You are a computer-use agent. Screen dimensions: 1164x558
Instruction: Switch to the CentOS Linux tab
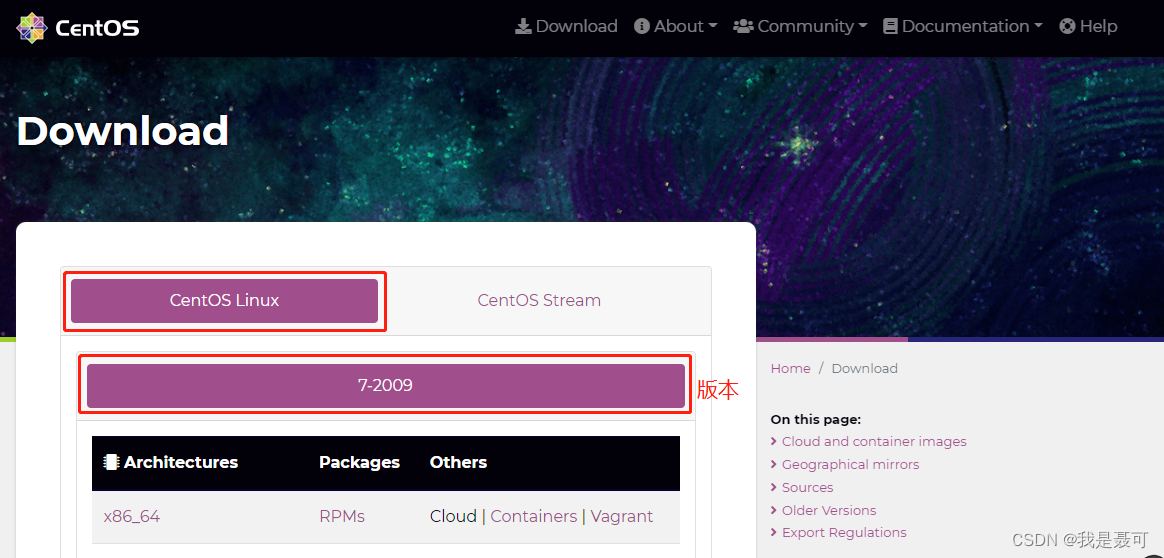tap(224, 300)
